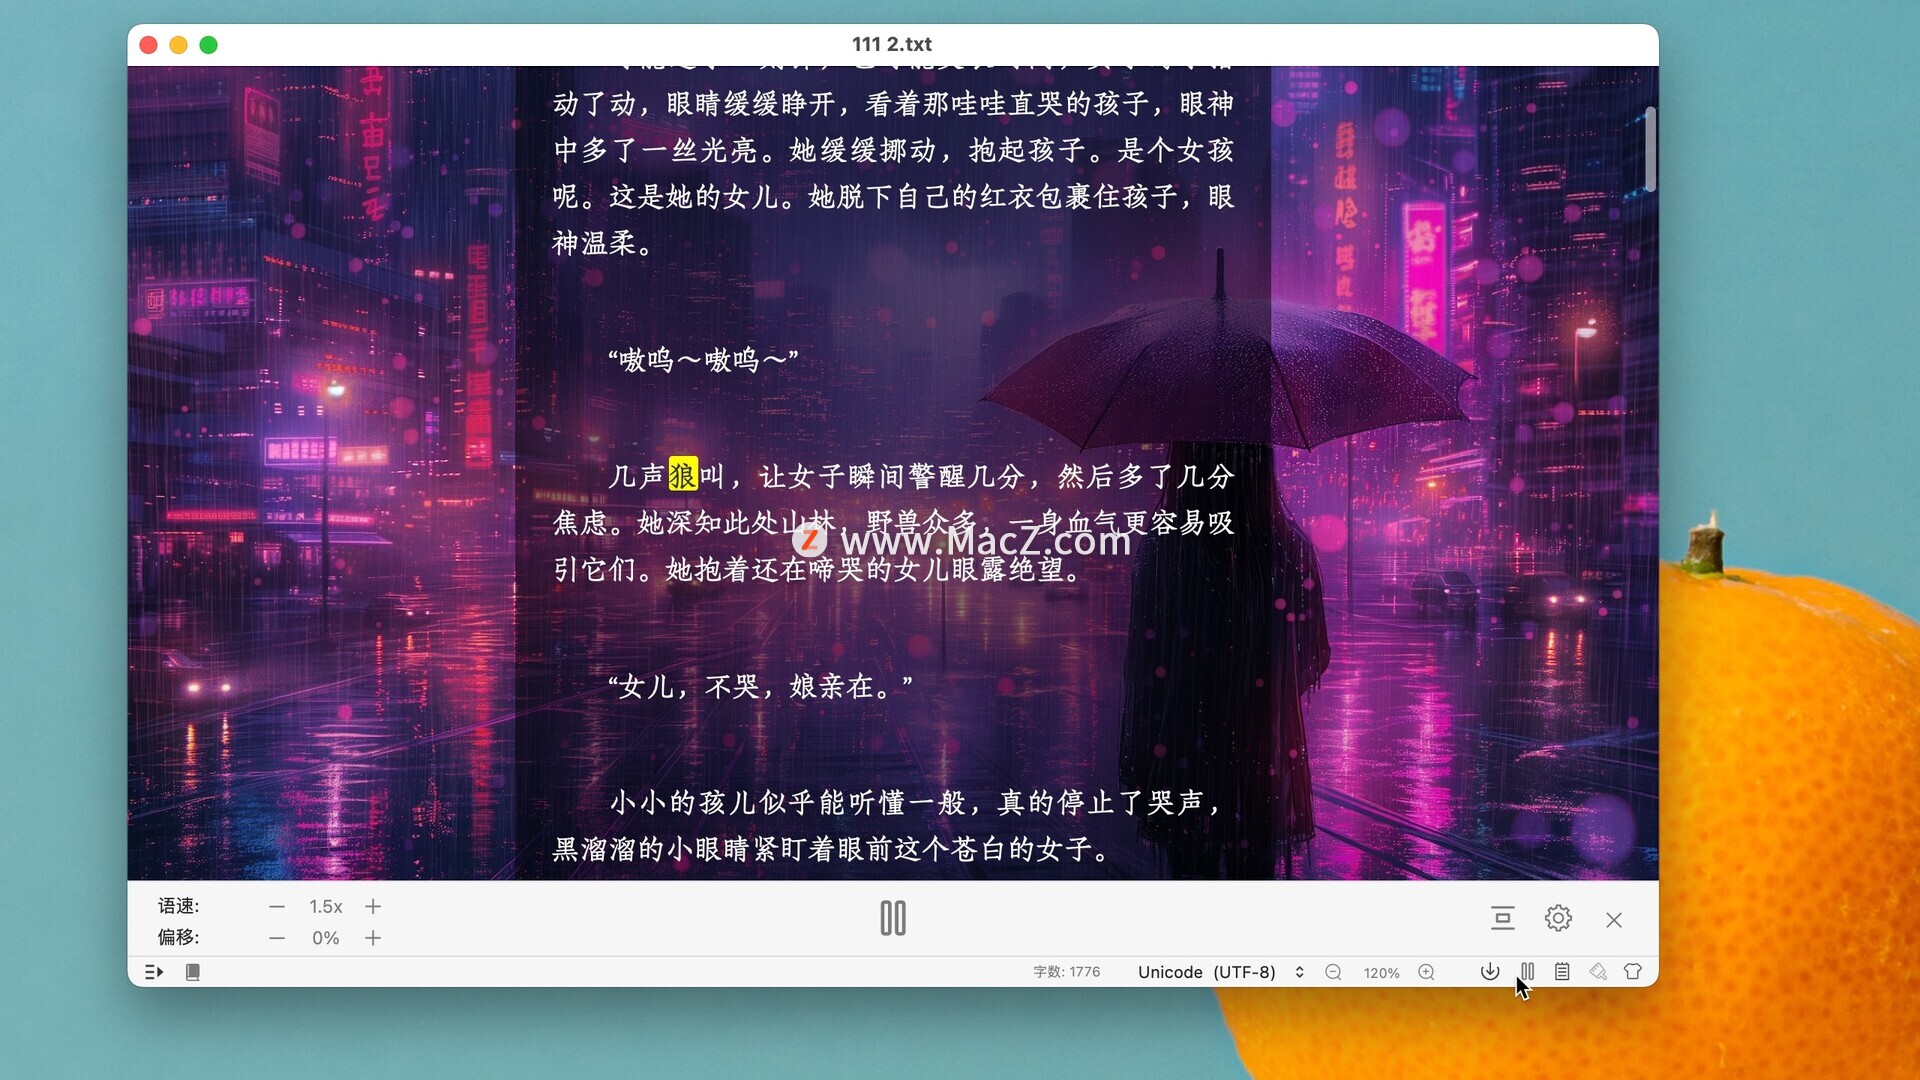Pause the text-to-speech reading
This screenshot has width=1920, height=1080.
(893, 918)
